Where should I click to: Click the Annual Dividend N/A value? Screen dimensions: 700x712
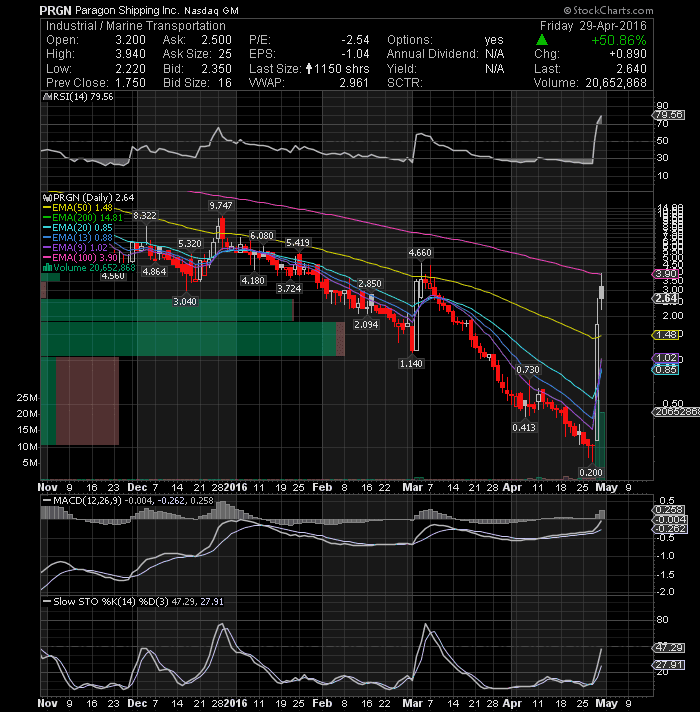point(494,54)
